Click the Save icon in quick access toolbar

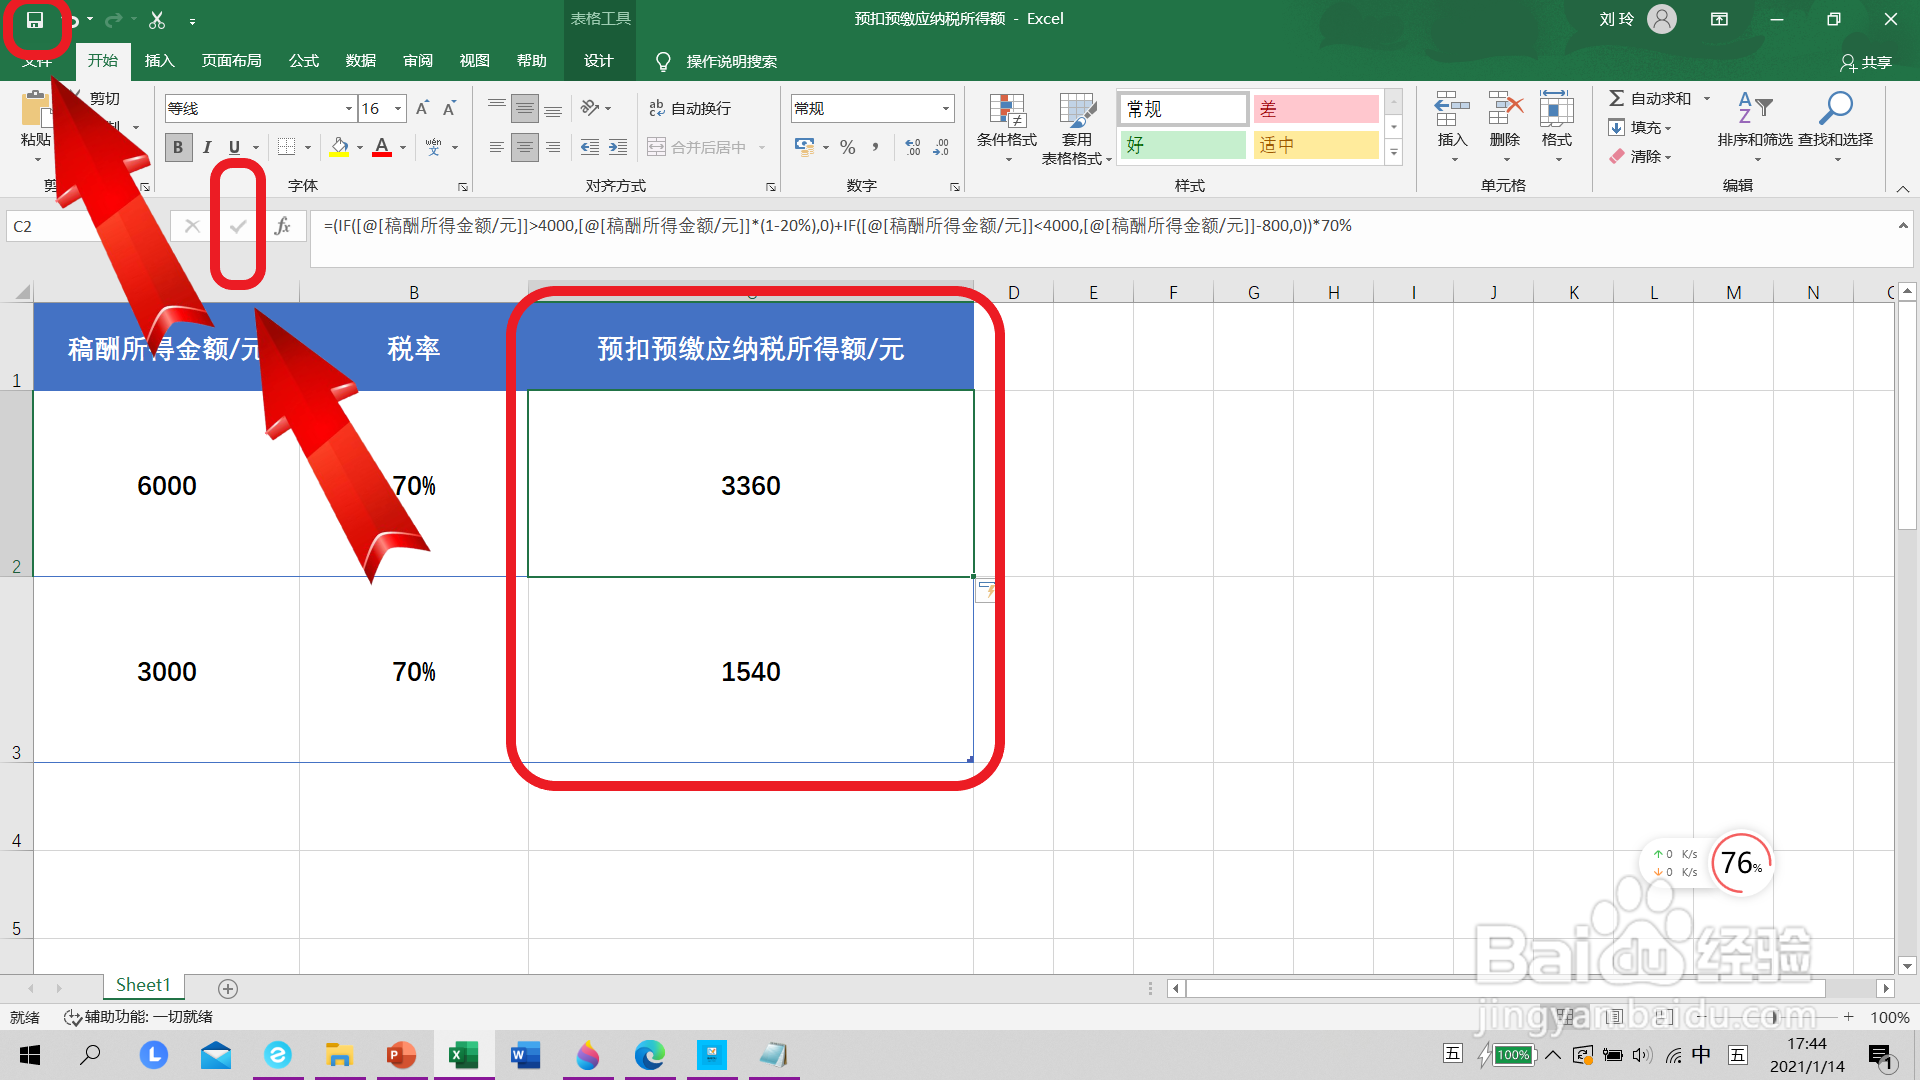pyautogui.click(x=35, y=20)
